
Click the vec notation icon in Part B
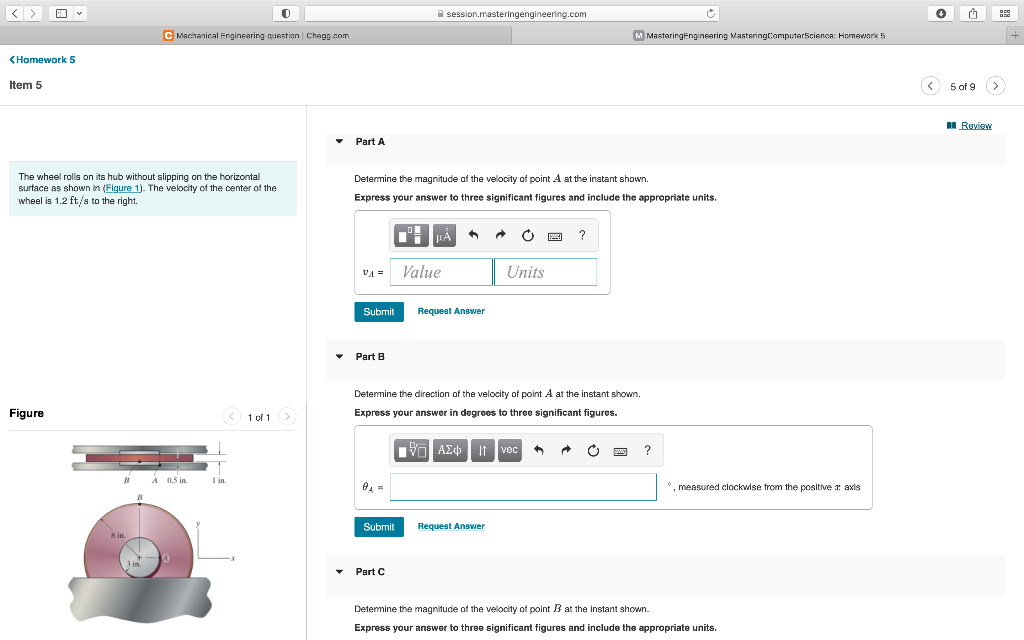[509, 450]
